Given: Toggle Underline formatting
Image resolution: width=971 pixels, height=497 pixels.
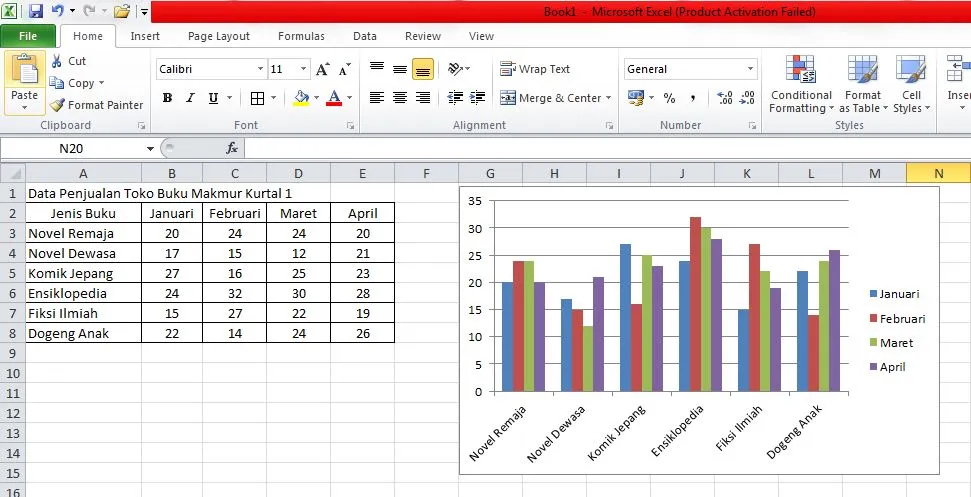Looking at the screenshot, I should pos(213,98).
